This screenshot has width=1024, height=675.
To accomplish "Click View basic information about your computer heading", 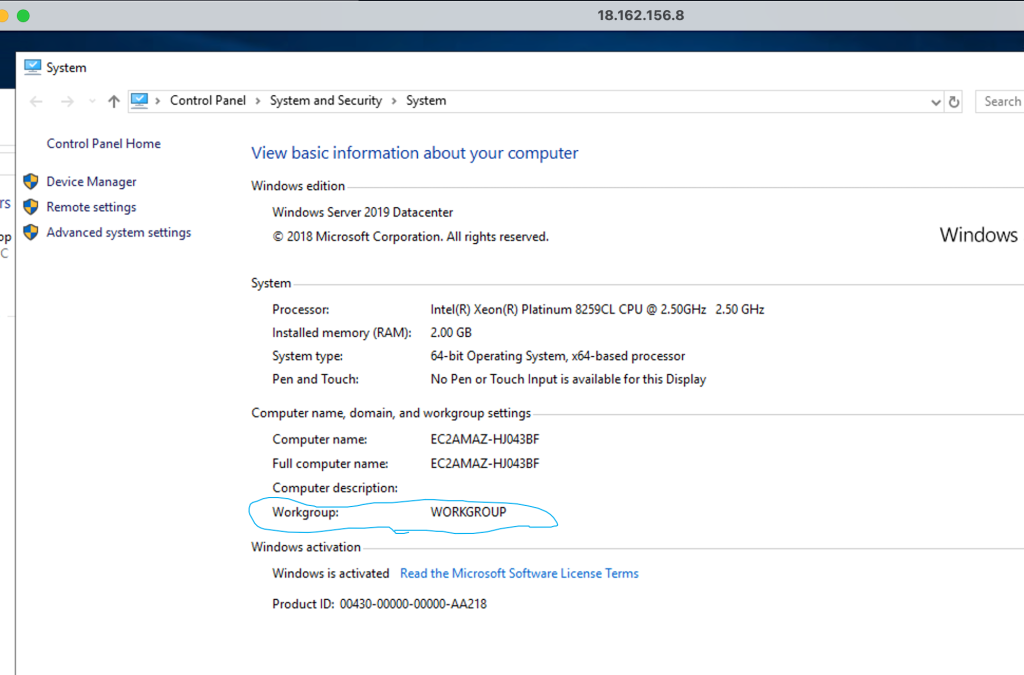I will pyautogui.click(x=415, y=153).
